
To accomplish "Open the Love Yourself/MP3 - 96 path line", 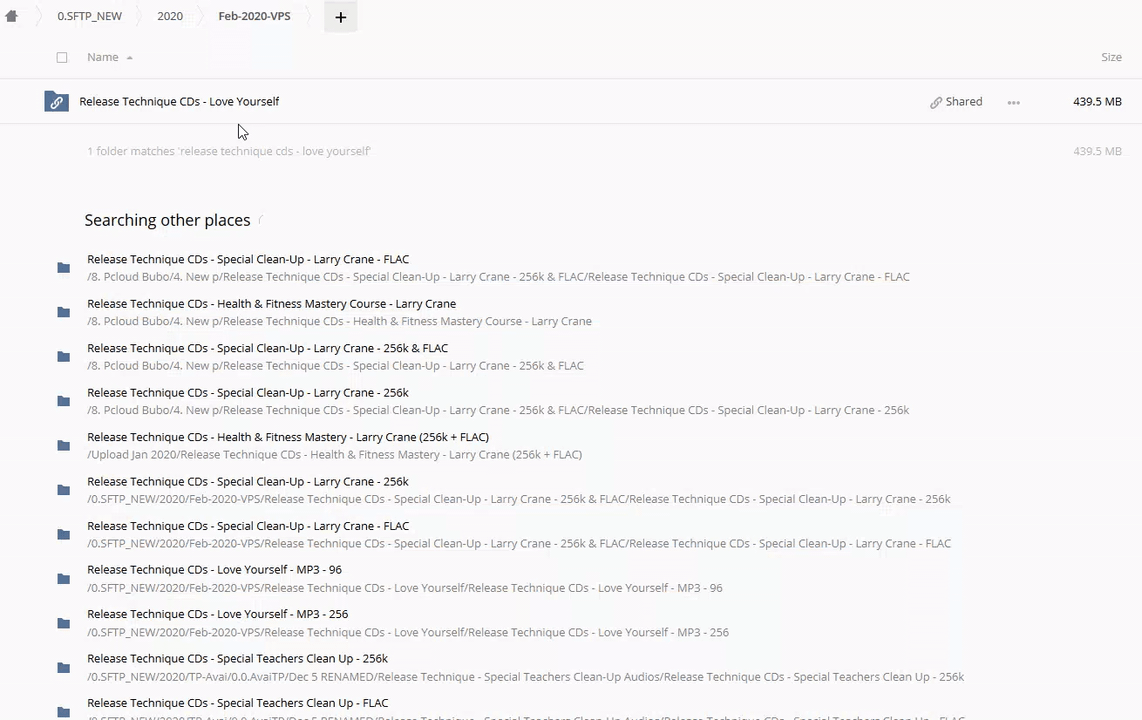I will [x=405, y=588].
